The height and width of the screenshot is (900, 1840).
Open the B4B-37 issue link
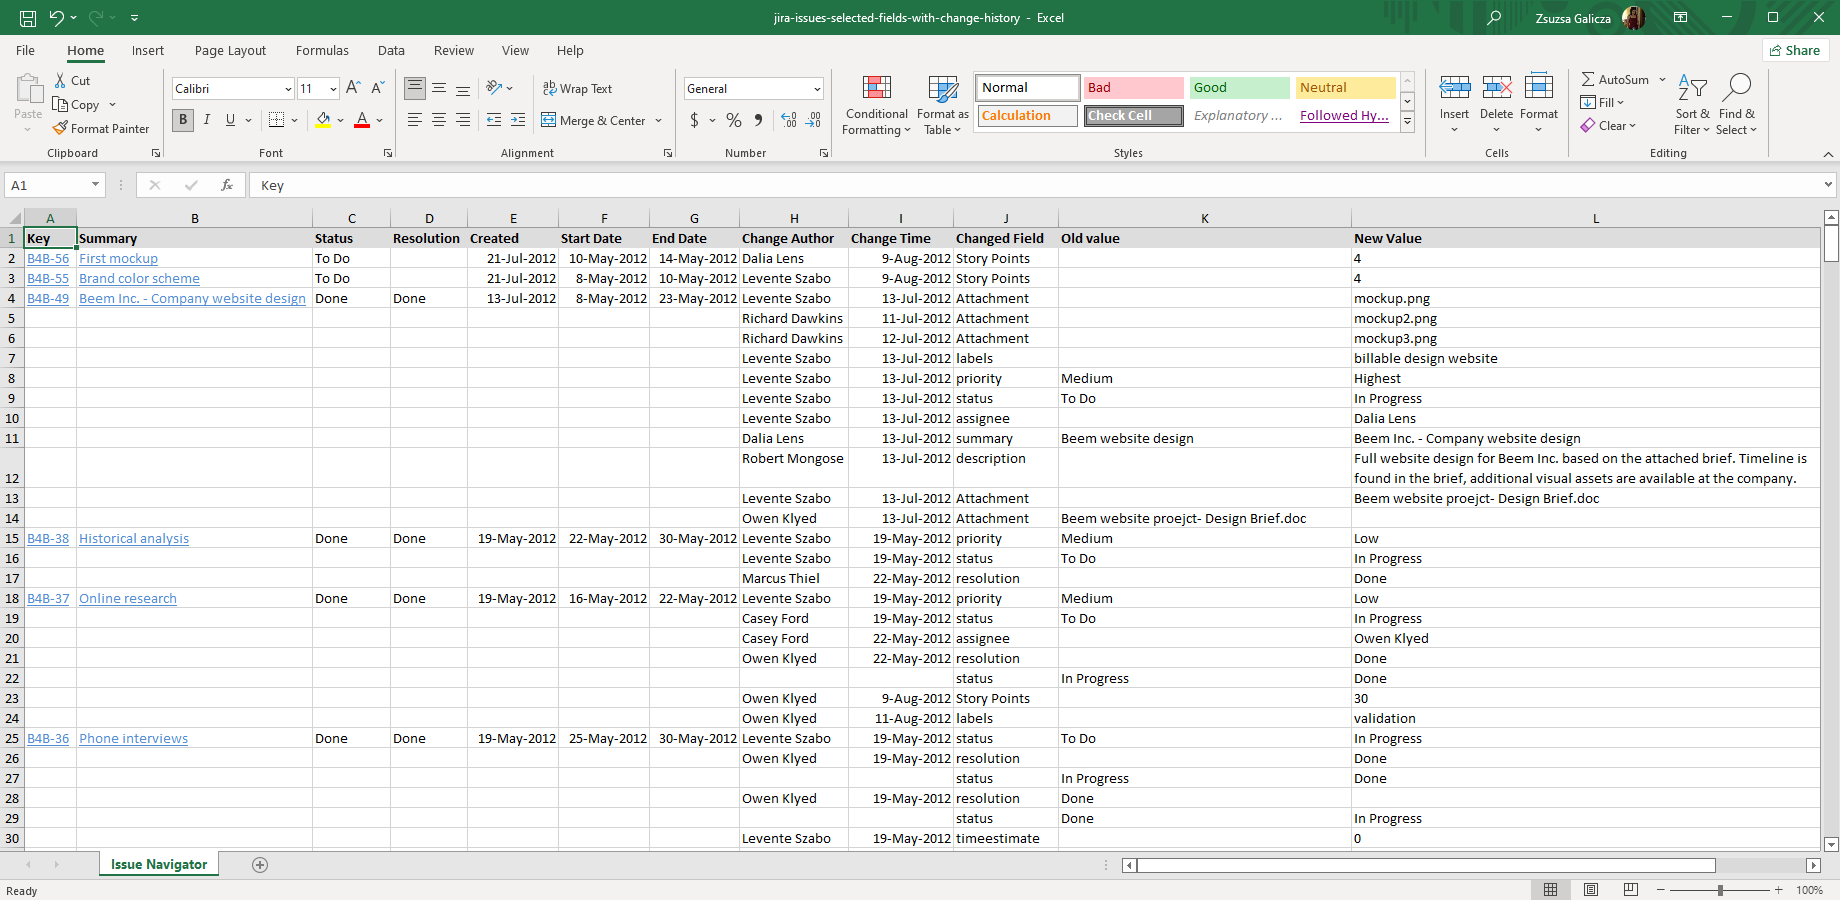click(x=48, y=598)
